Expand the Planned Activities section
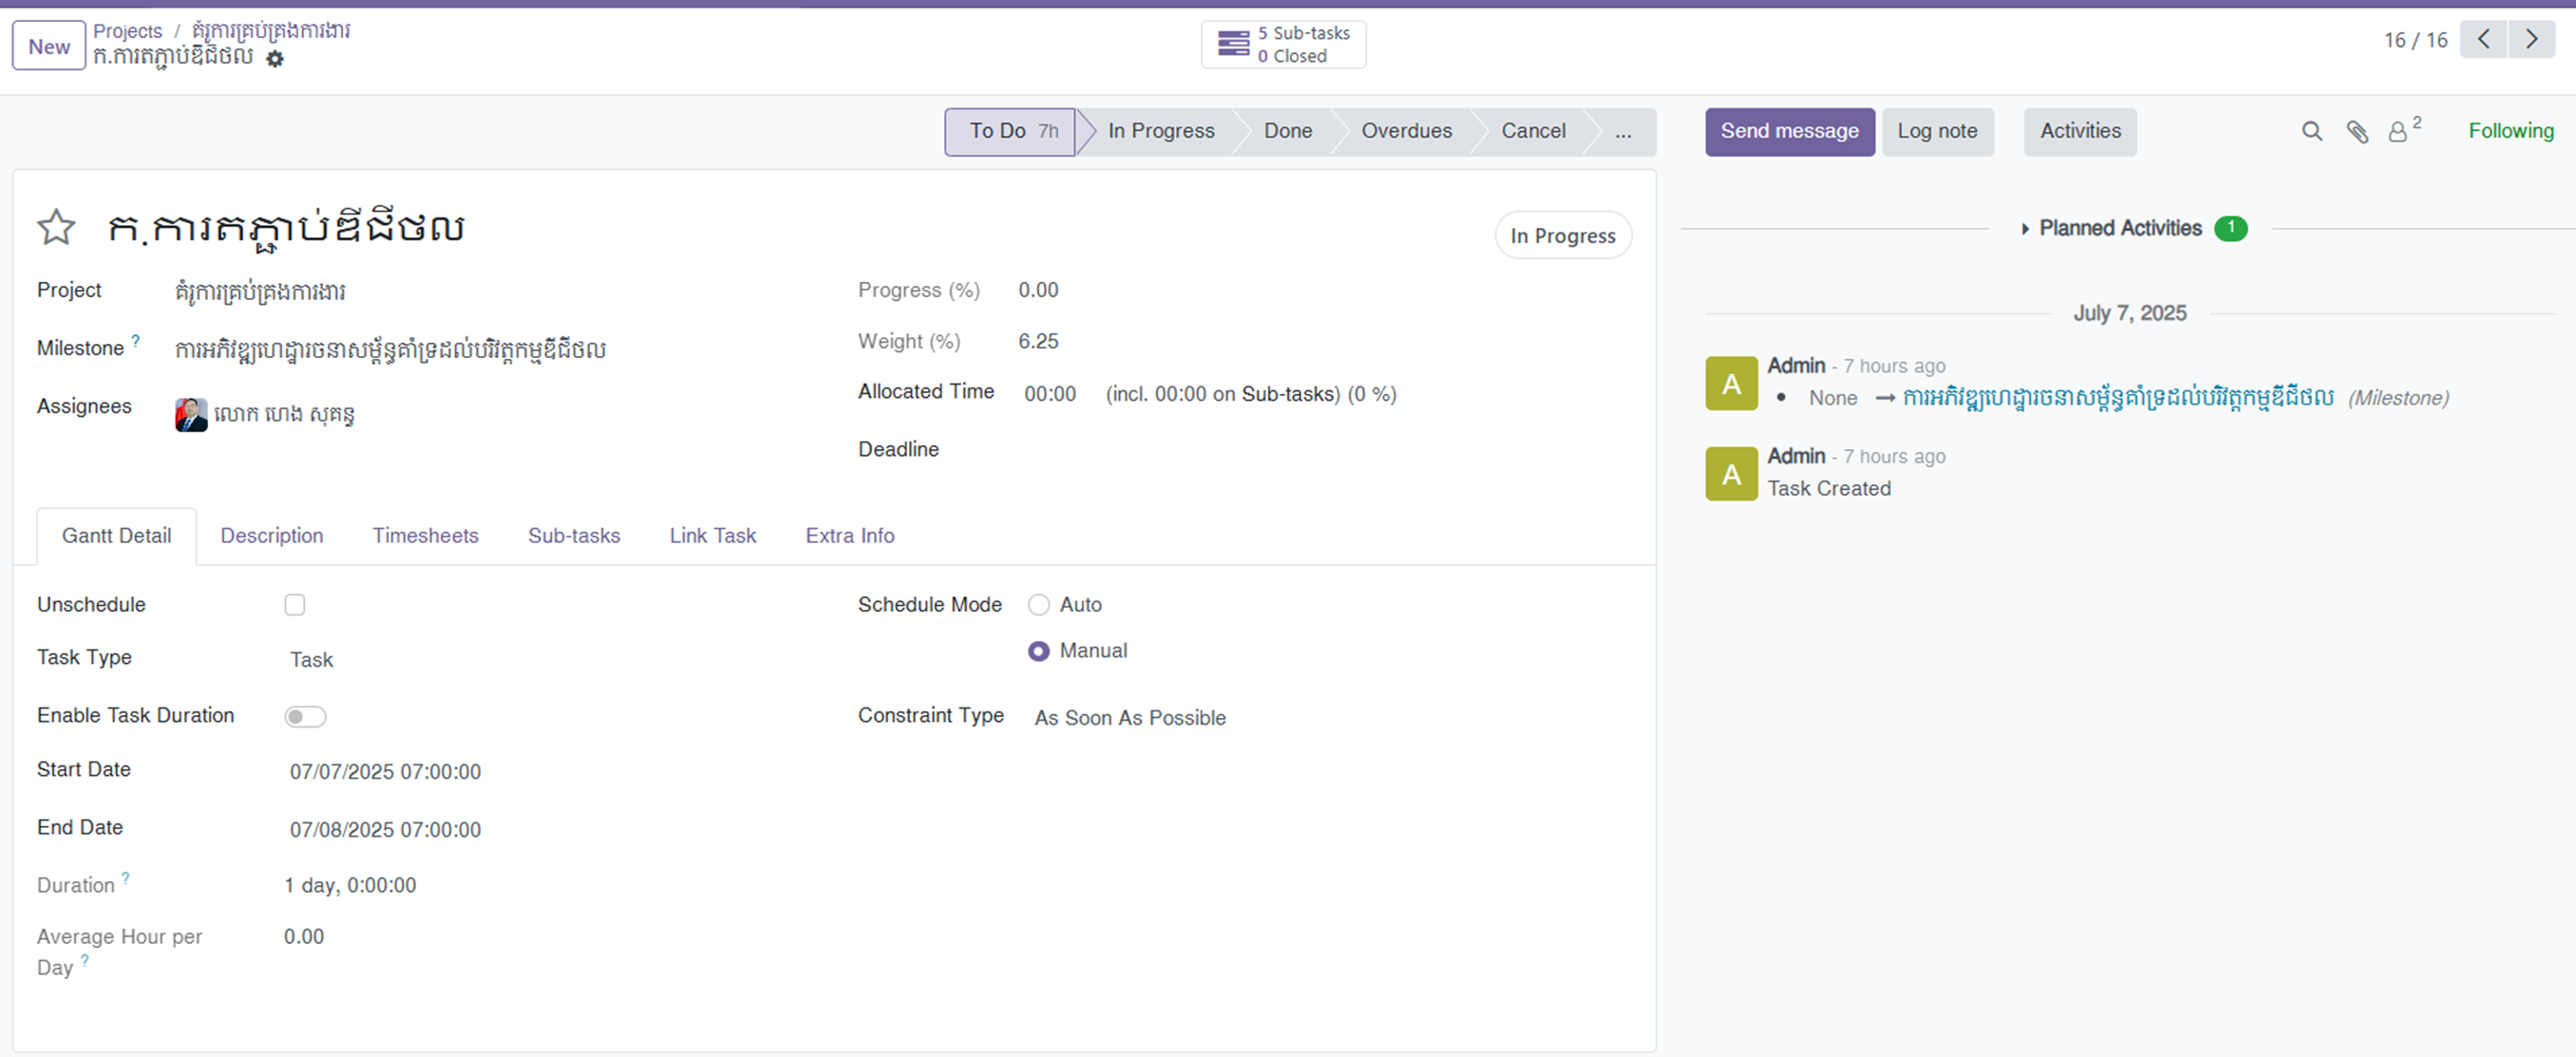 [x=2118, y=229]
